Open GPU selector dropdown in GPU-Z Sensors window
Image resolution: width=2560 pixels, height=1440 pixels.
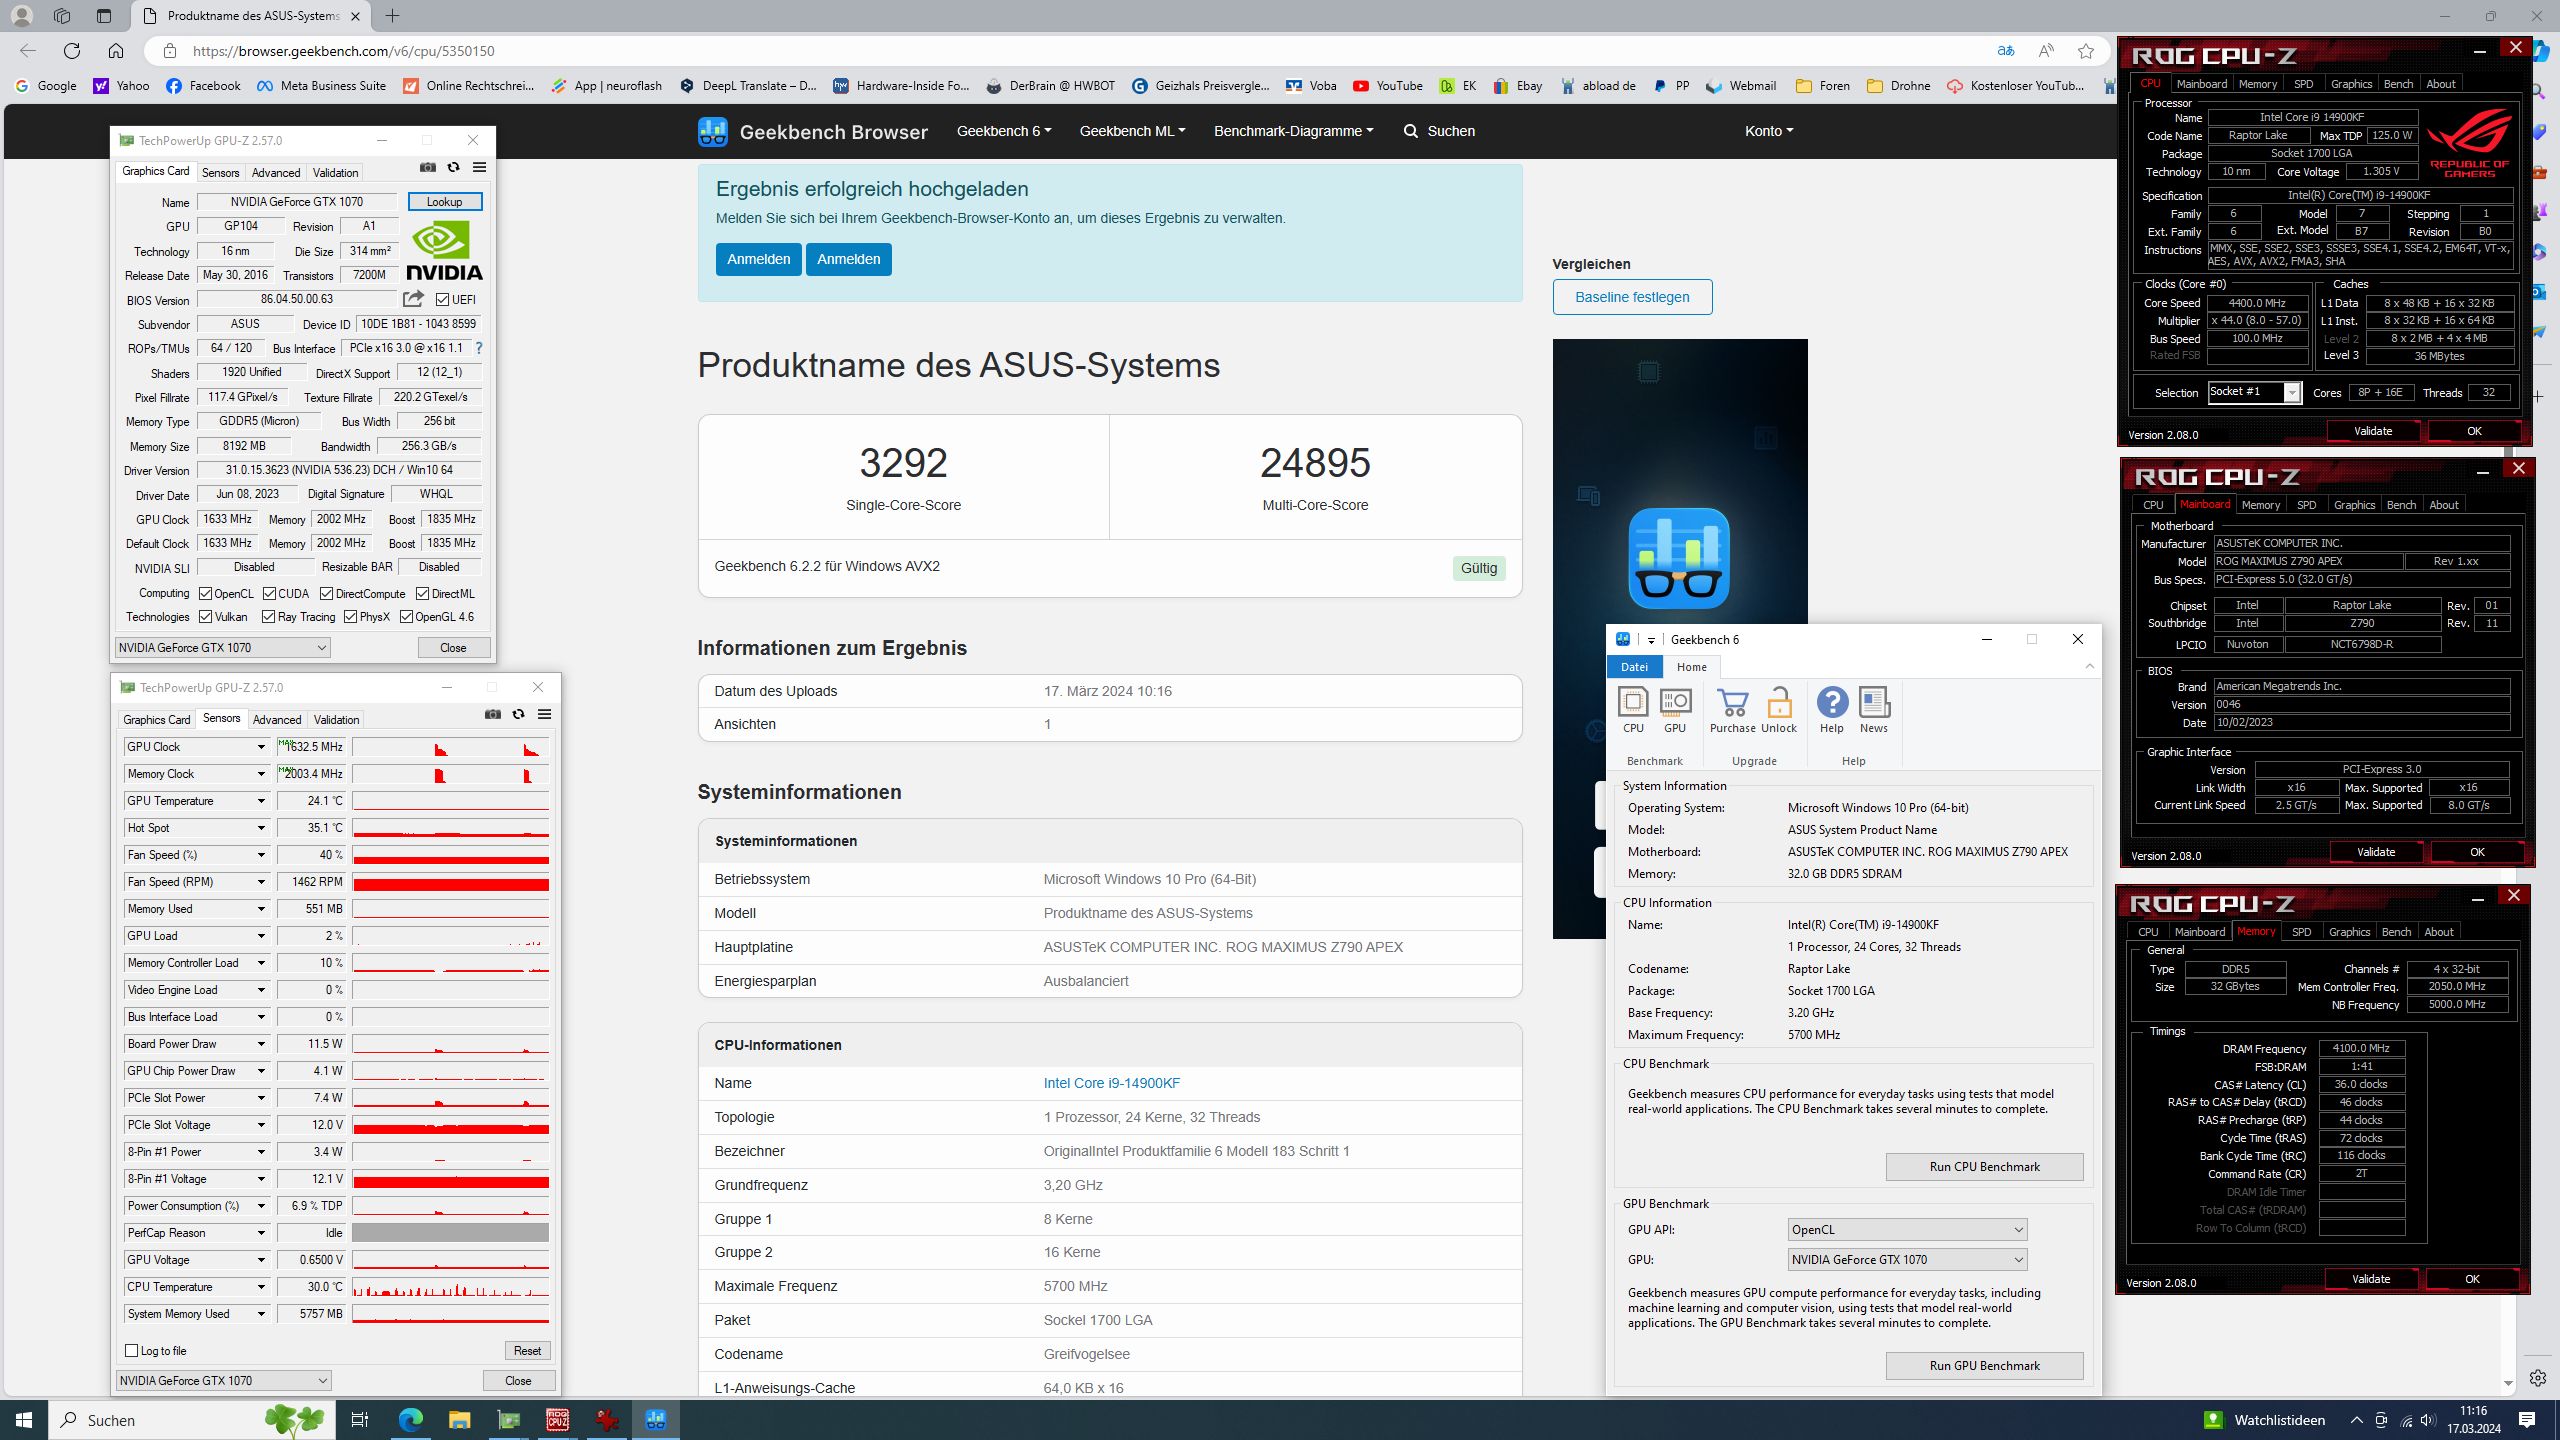[x=223, y=1380]
